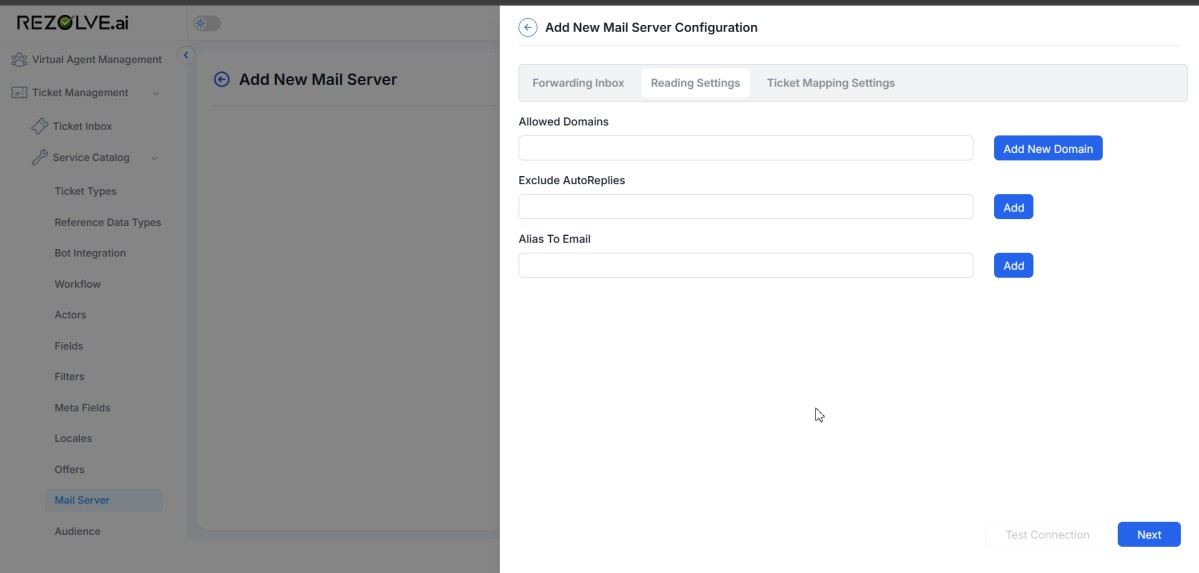Toggle the light/dark theme switch

(206, 24)
